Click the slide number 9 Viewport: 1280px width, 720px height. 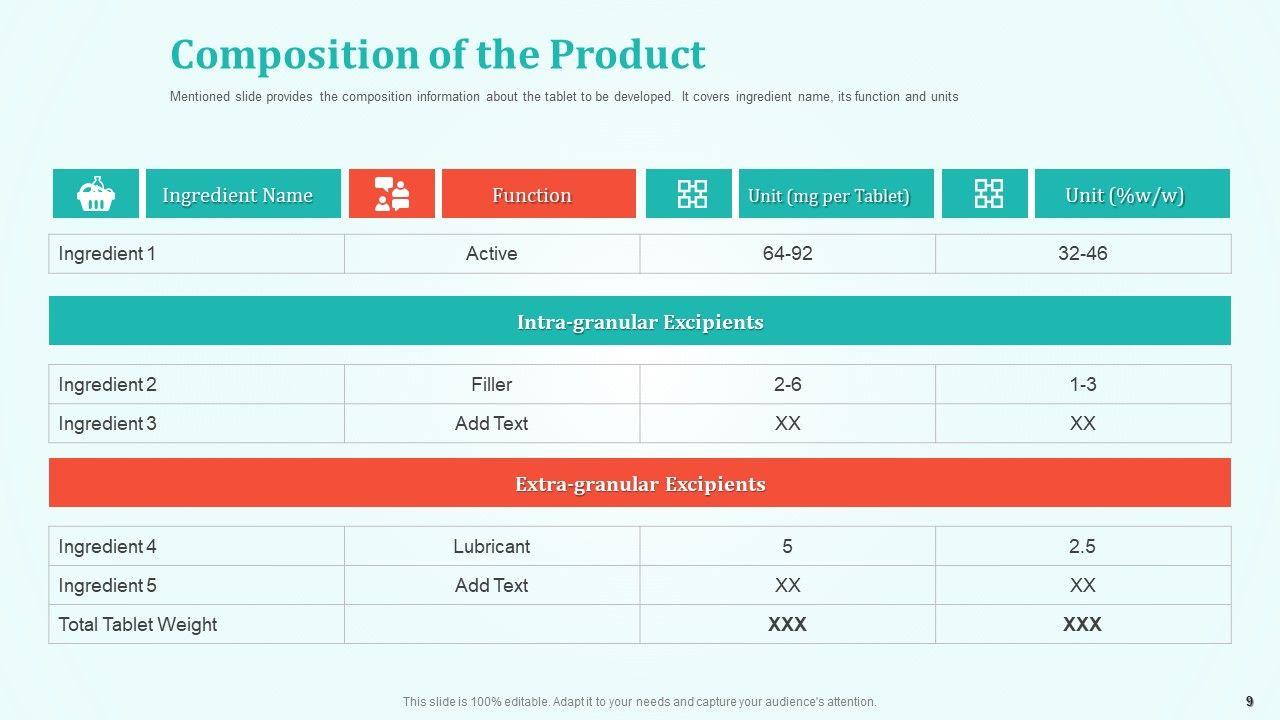click(x=1249, y=701)
